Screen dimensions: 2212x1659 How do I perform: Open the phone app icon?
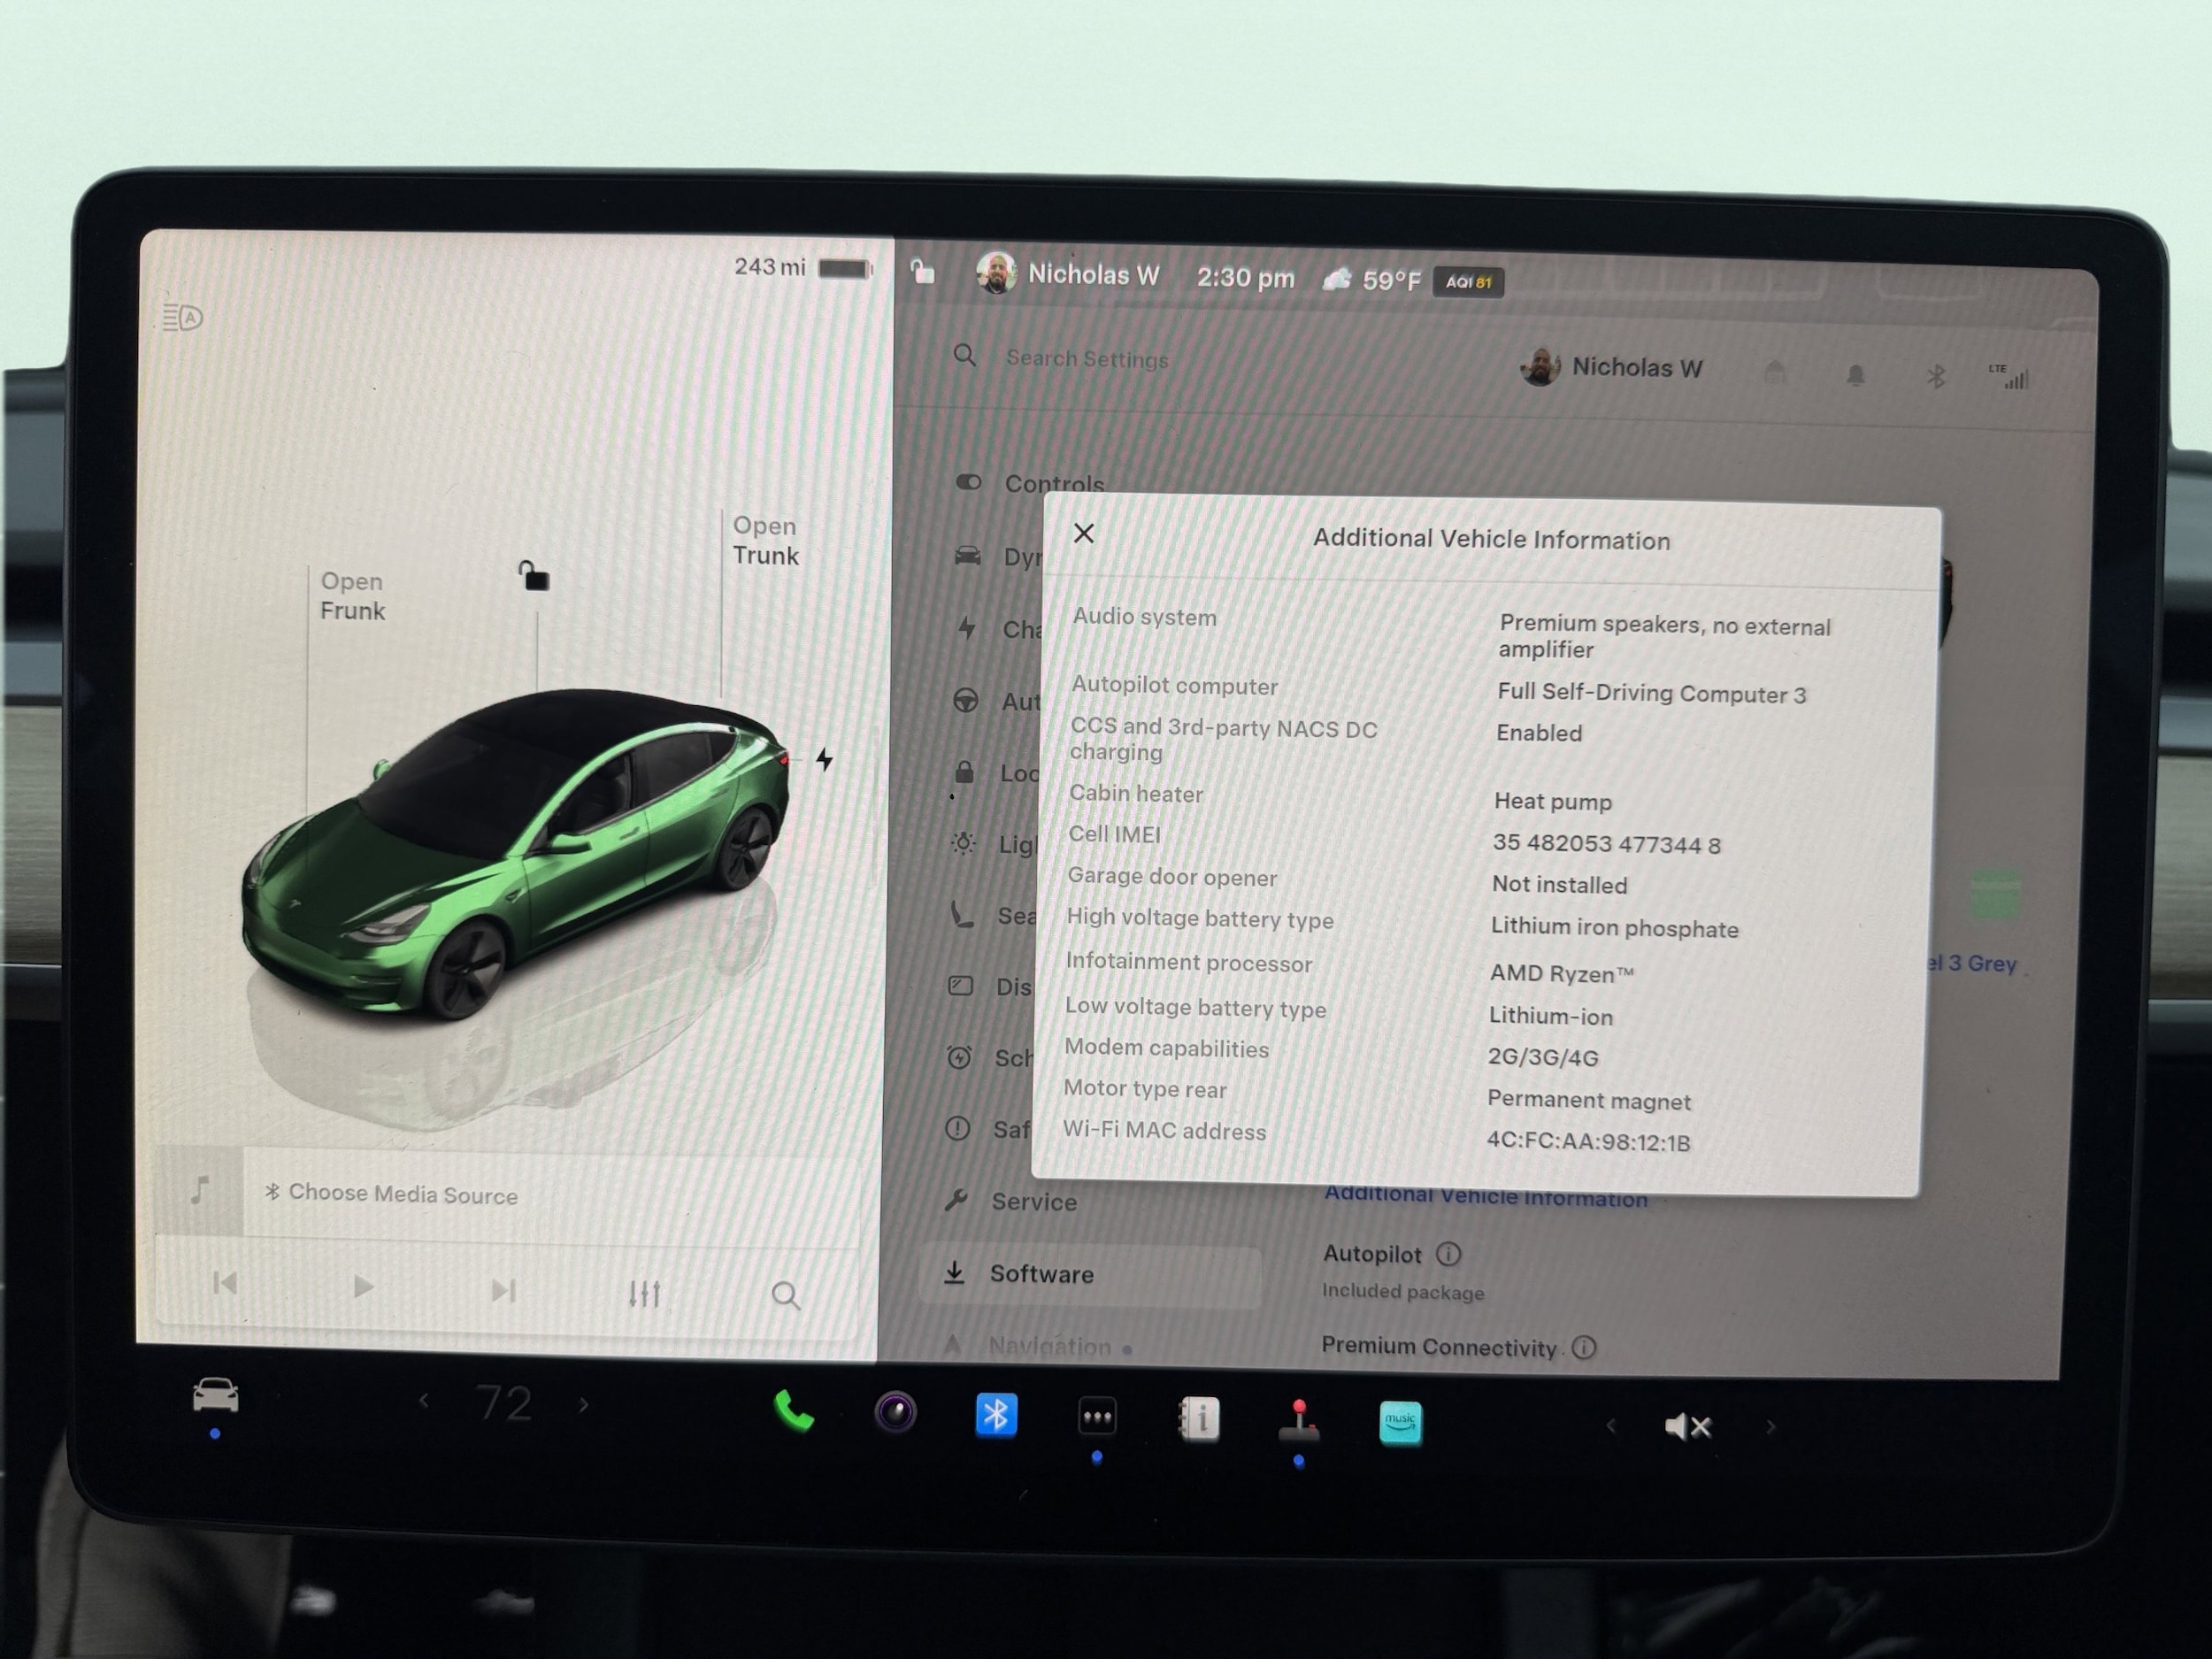(x=794, y=1412)
